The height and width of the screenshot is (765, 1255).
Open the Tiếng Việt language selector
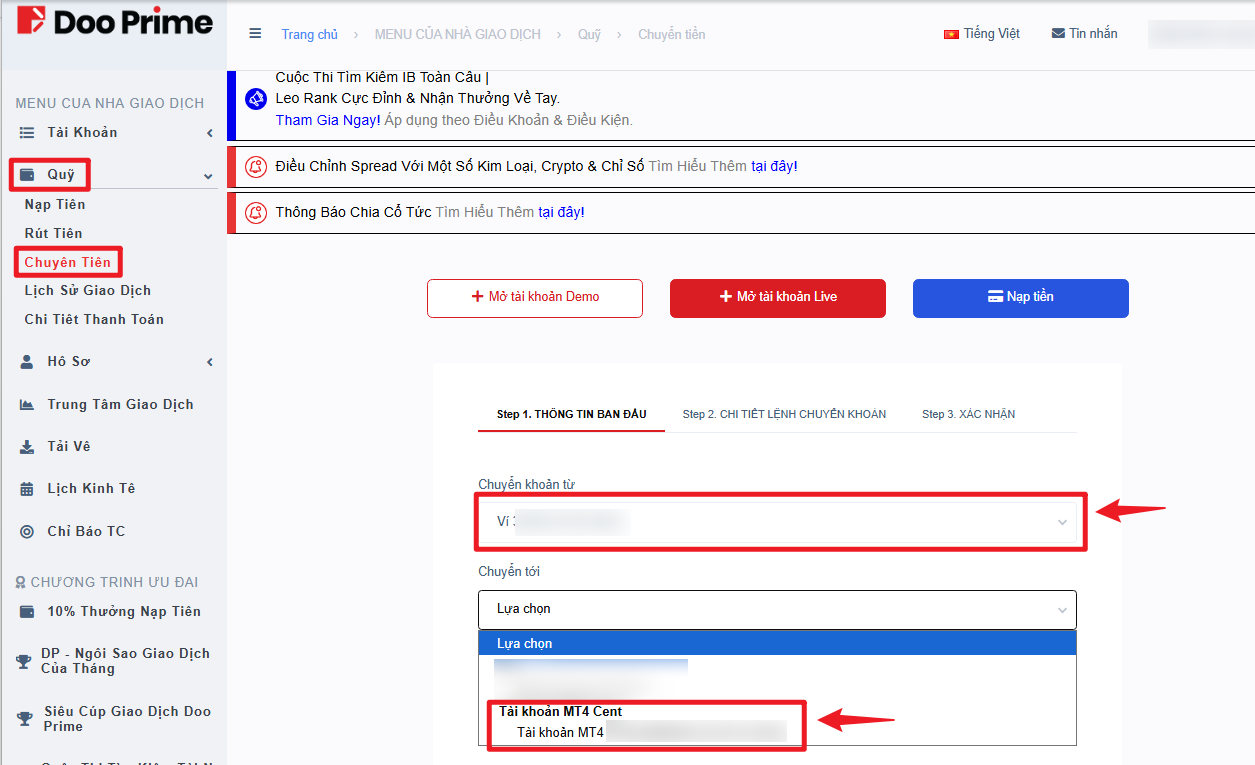(x=981, y=34)
